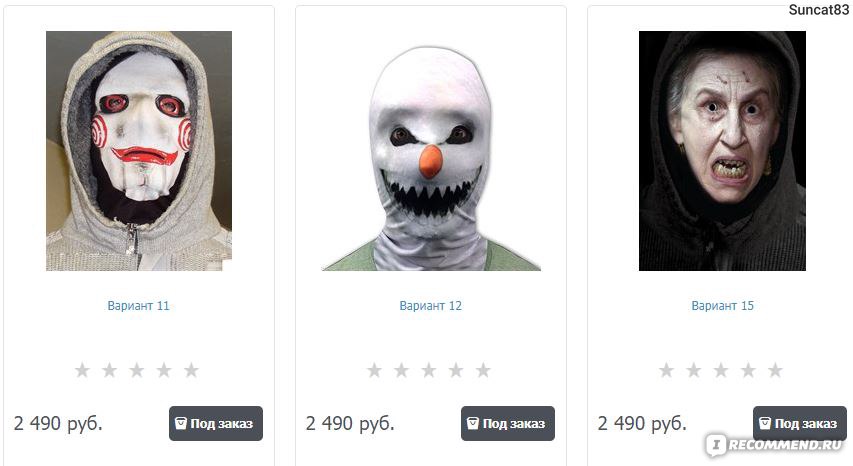
Task: Click Под заказ button for Вариант 15
Action: click(800, 423)
